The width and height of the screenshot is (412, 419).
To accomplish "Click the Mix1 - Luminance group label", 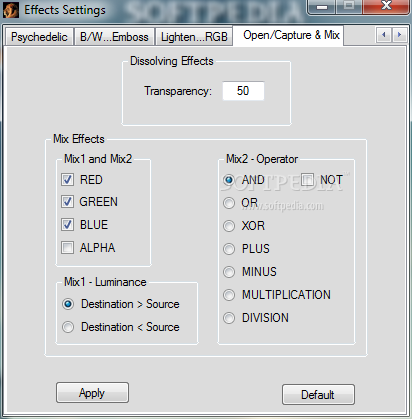I will (105, 282).
